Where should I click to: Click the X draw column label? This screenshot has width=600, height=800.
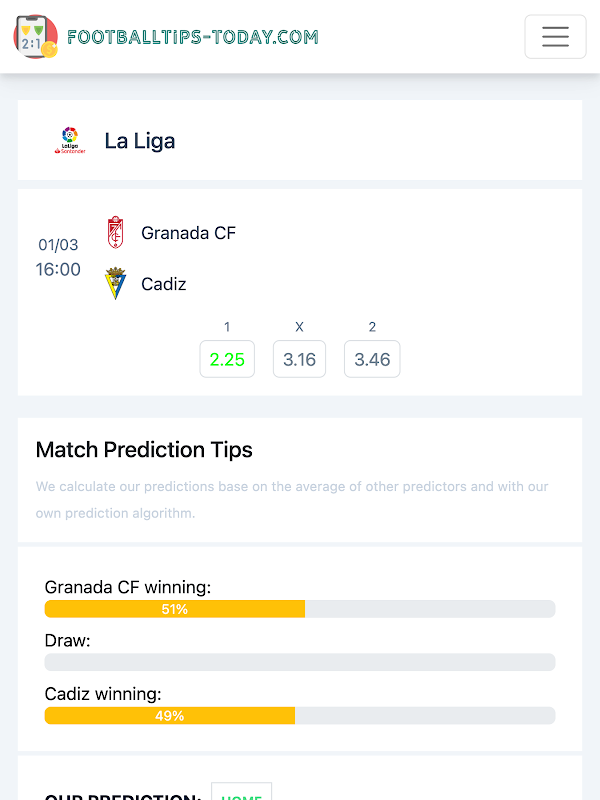(299, 327)
